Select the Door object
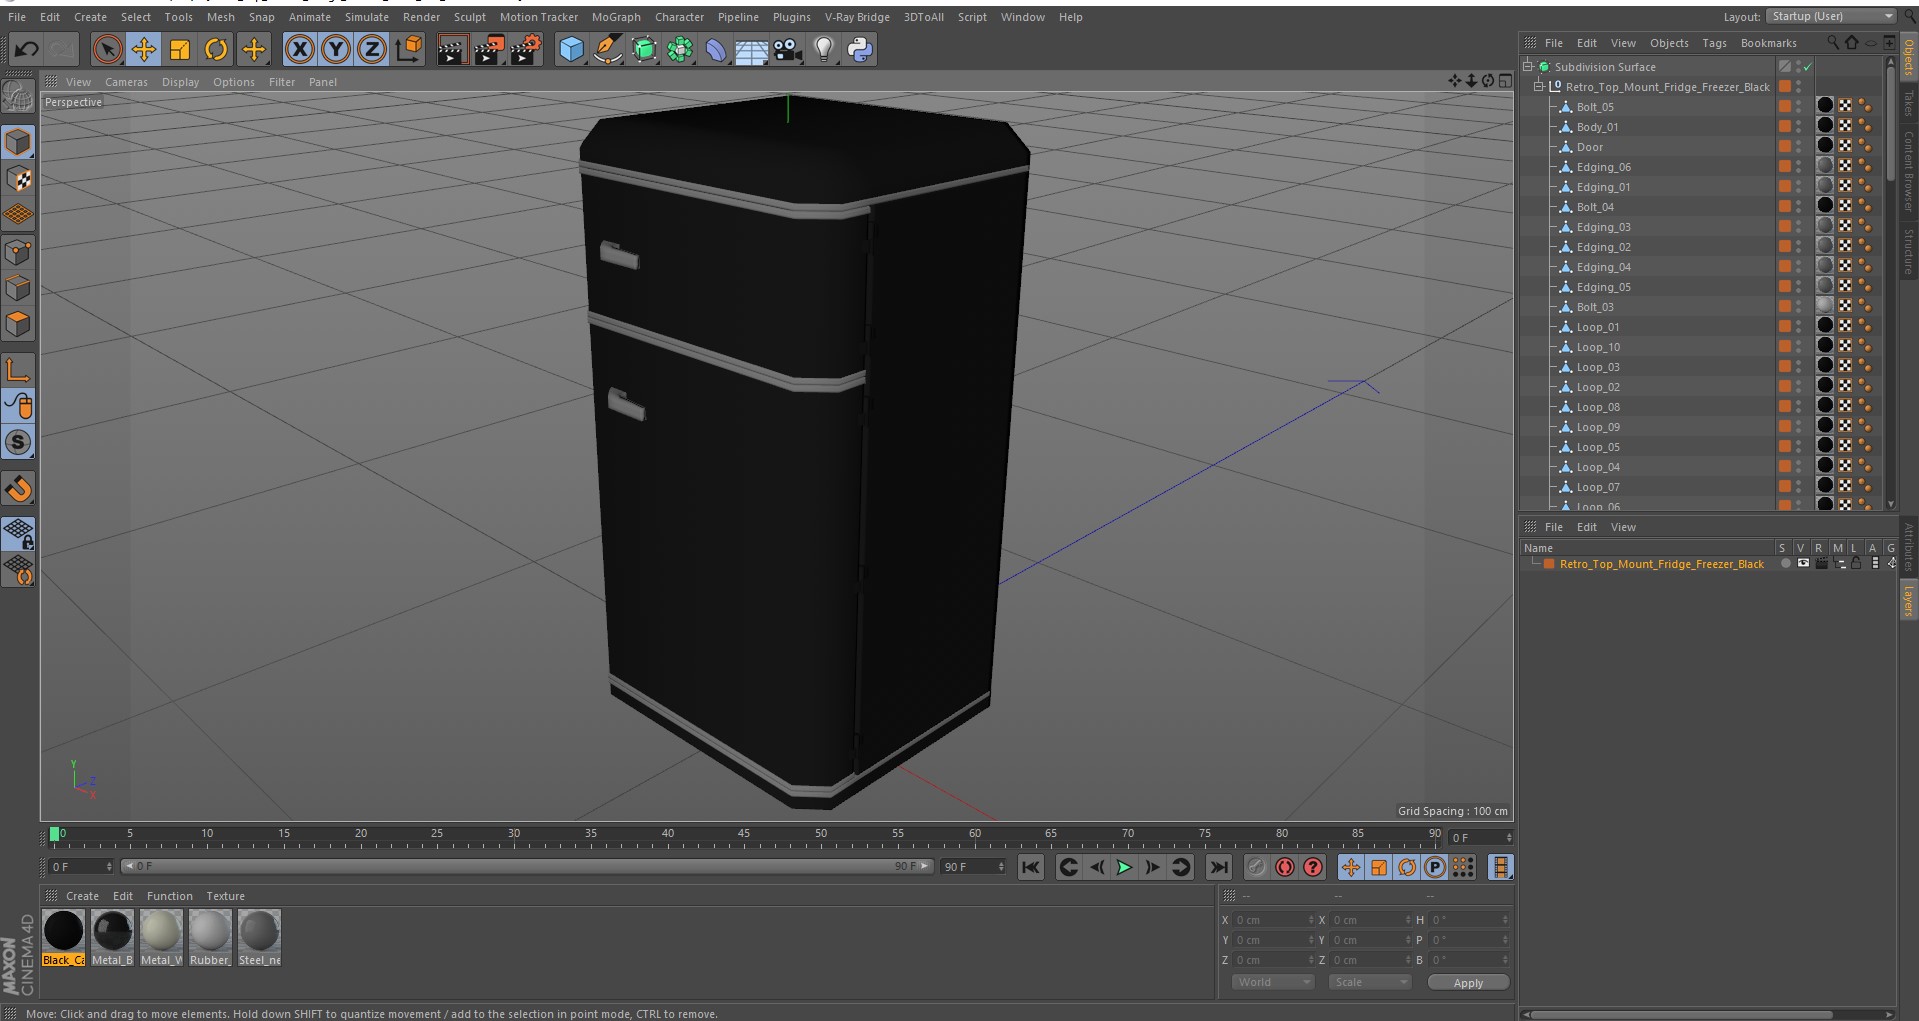The width and height of the screenshot is (1919, 1021). pos(1589,147)
